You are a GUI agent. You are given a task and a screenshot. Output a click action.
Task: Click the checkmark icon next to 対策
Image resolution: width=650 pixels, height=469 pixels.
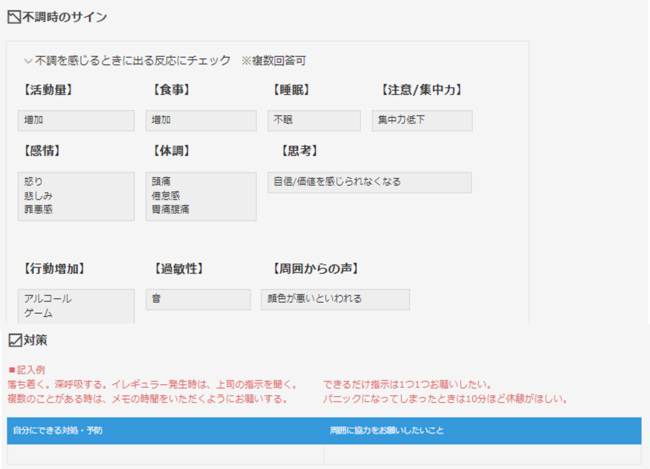point(14,341)
